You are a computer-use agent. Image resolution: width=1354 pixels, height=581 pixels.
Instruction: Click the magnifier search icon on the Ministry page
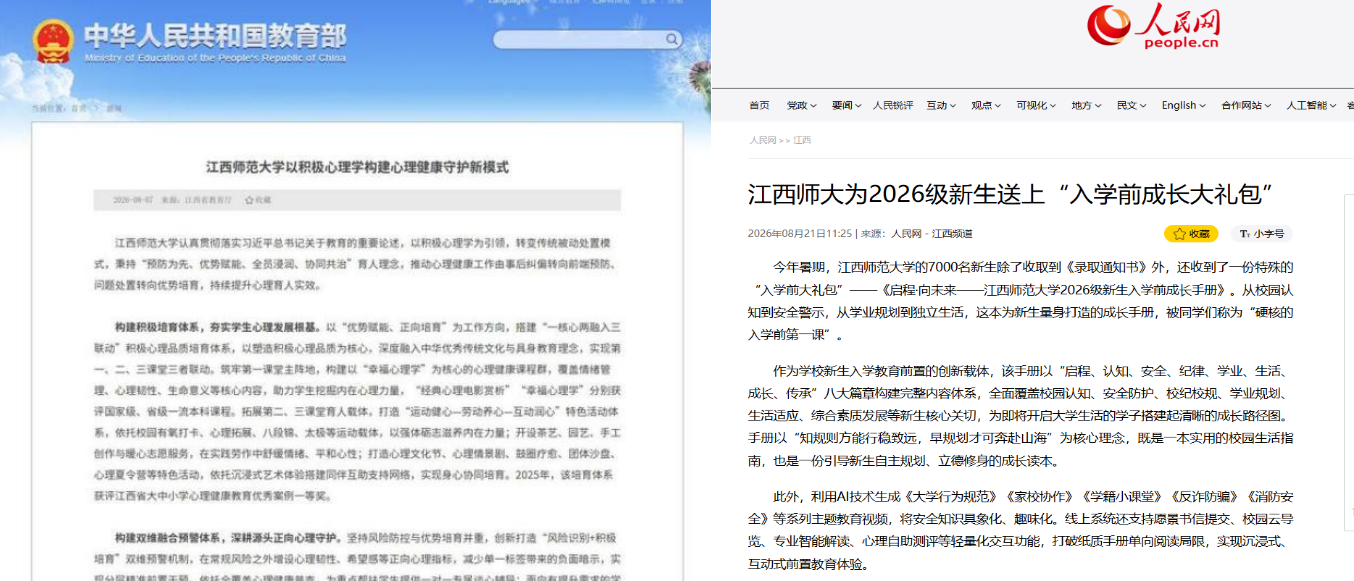tap(671, 40)
